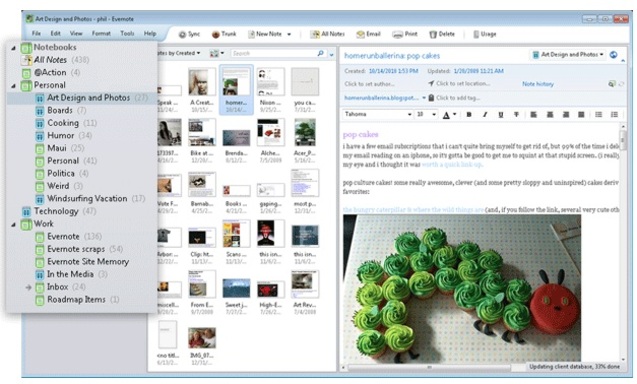Click the Email envelope icon

(x=360, y=35)
